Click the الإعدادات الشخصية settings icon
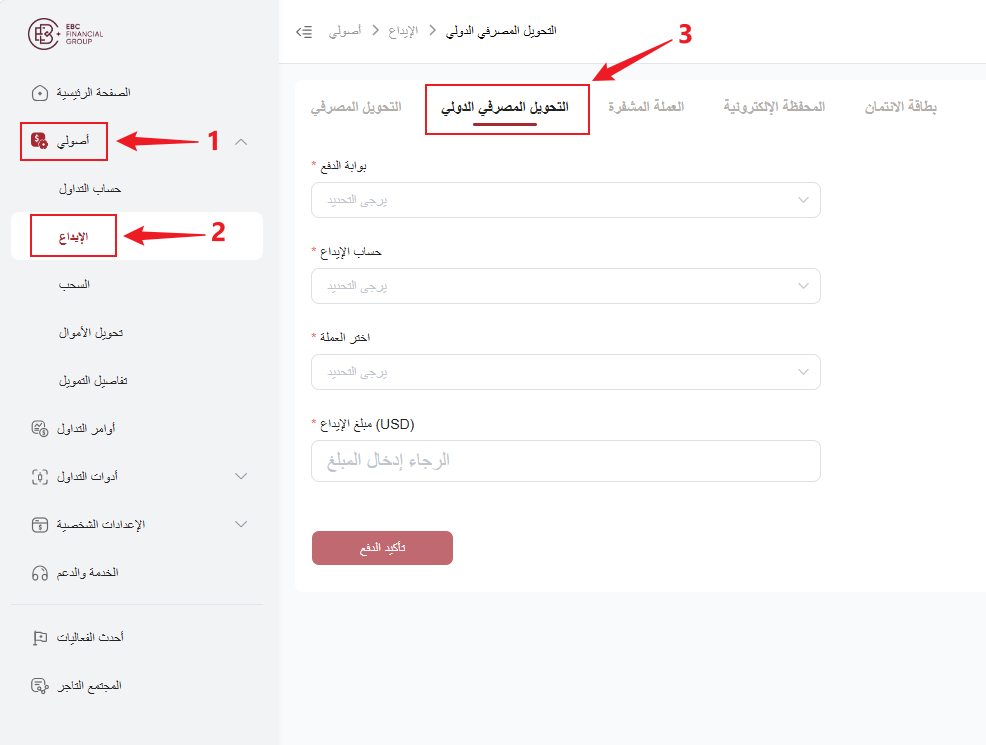The image size is (986, 745). click(40, 524)
